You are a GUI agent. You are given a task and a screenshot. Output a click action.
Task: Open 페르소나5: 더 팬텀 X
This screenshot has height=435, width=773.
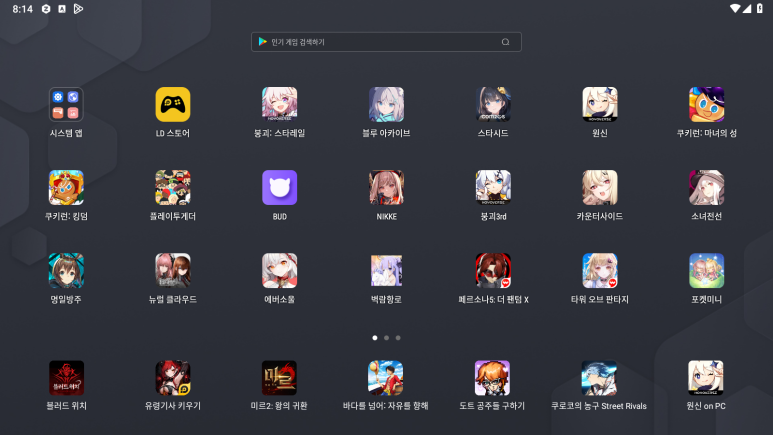coord(493,270)
